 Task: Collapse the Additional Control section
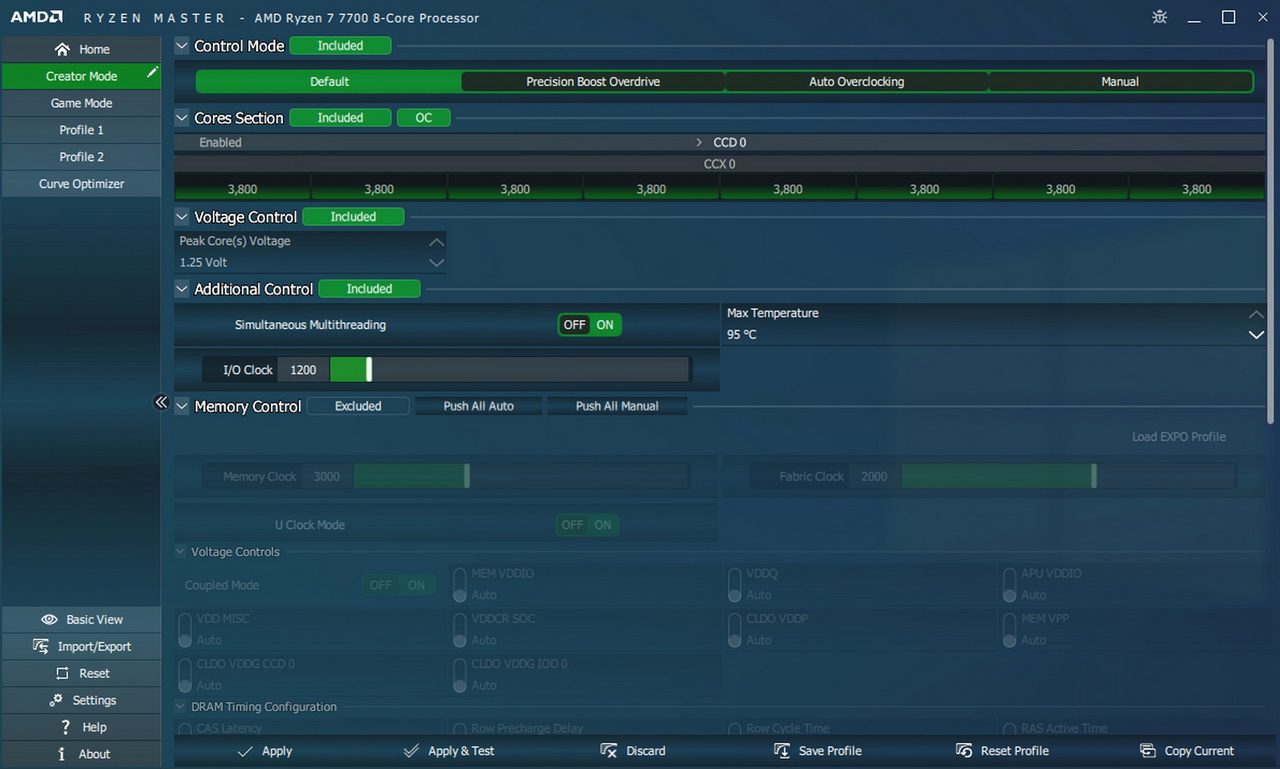[182, 289]
